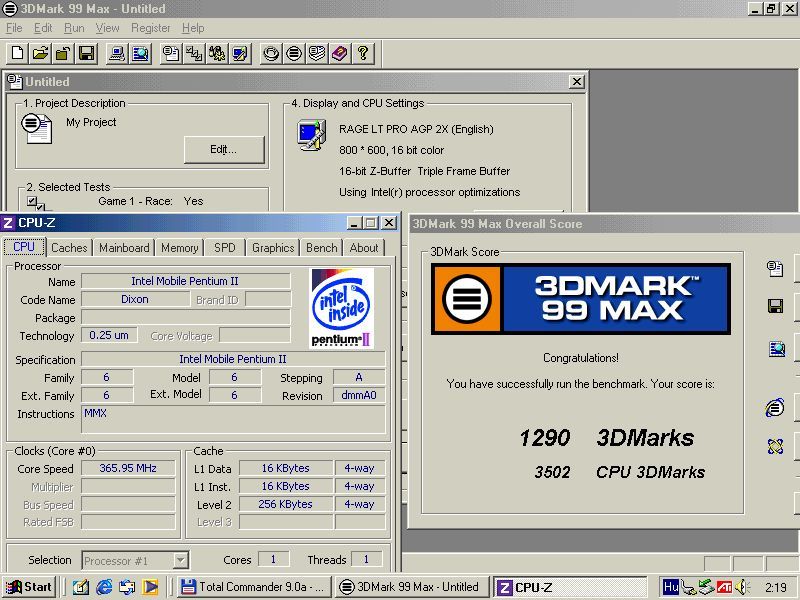
Task: Click the 3DMark 99 Max banner
Action: point(581,299)
